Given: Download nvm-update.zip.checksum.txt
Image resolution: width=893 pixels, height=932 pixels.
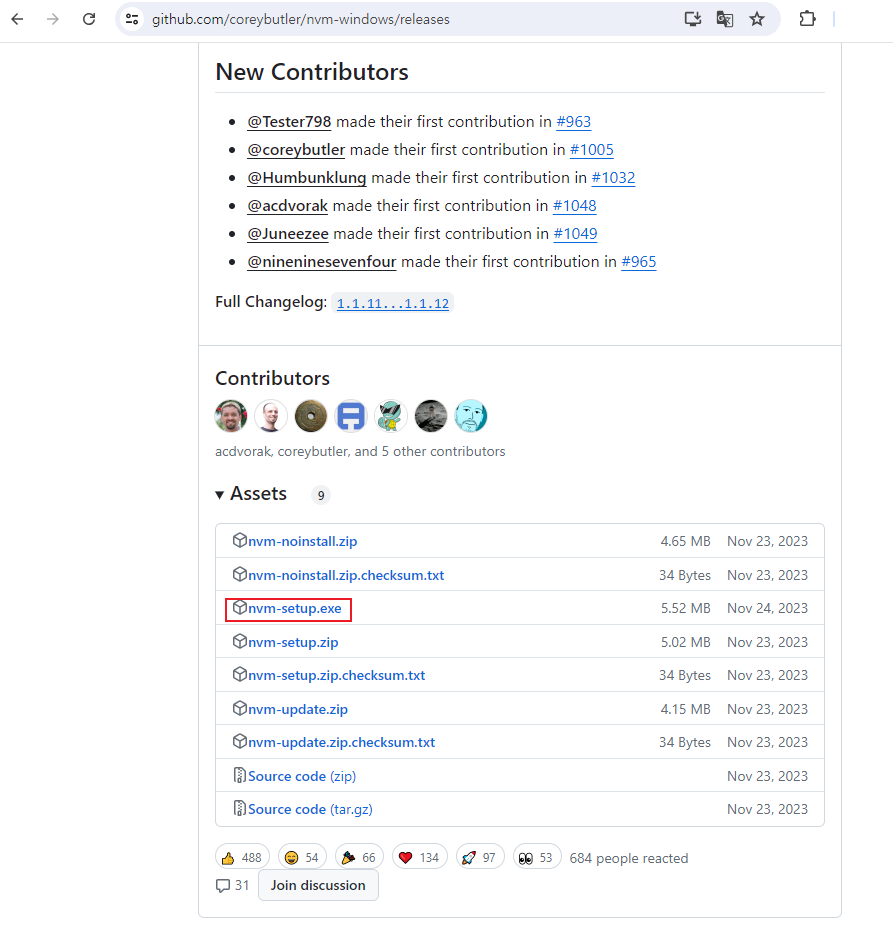Looking at the screenshot, I should click(x=341, y=742).
